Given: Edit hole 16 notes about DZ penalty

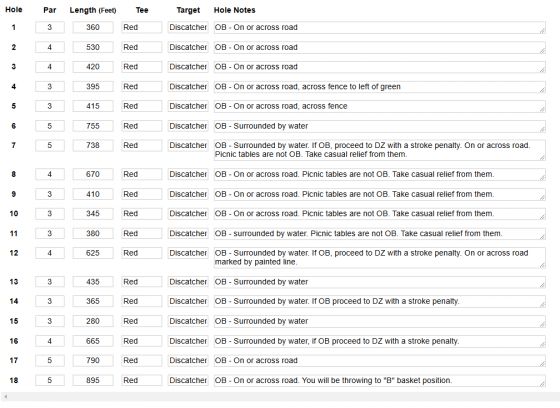Looking at the screenshot, I should pos(380,341).
